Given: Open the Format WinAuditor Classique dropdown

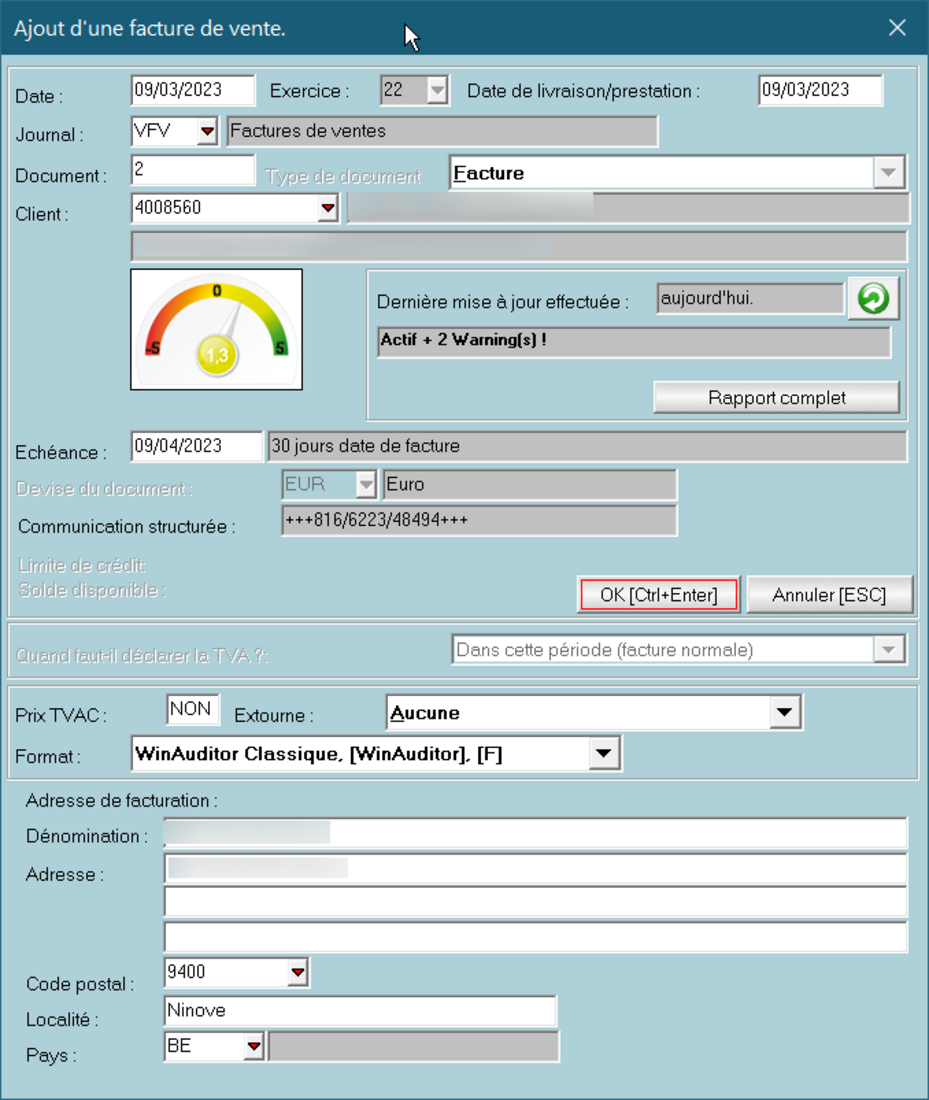Looking at the screenshot, I should pyautogui.click(x=603, y=754).
